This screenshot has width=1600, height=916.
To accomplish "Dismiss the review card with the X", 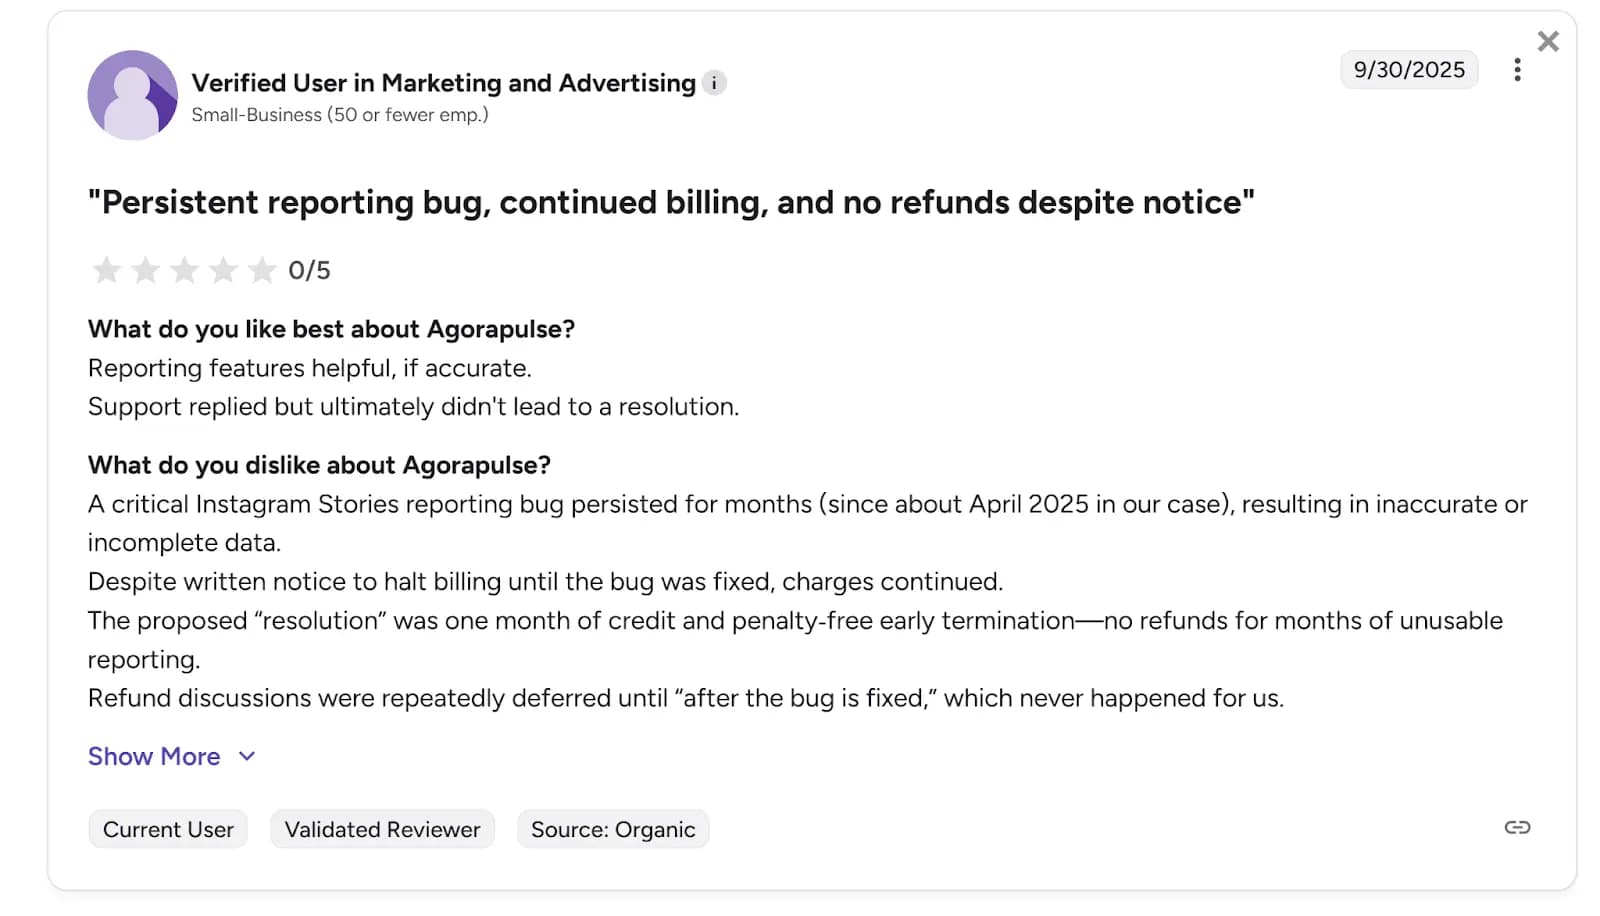I will point(1548,41).
